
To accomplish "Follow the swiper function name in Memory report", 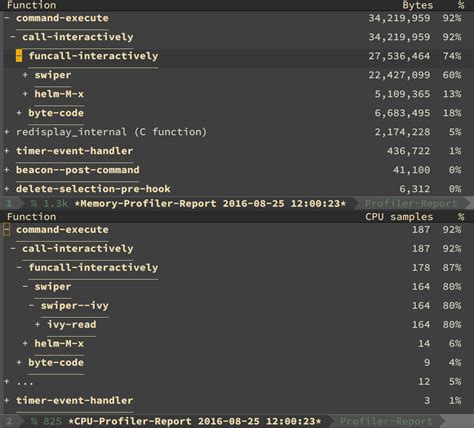I will point(53,75).
